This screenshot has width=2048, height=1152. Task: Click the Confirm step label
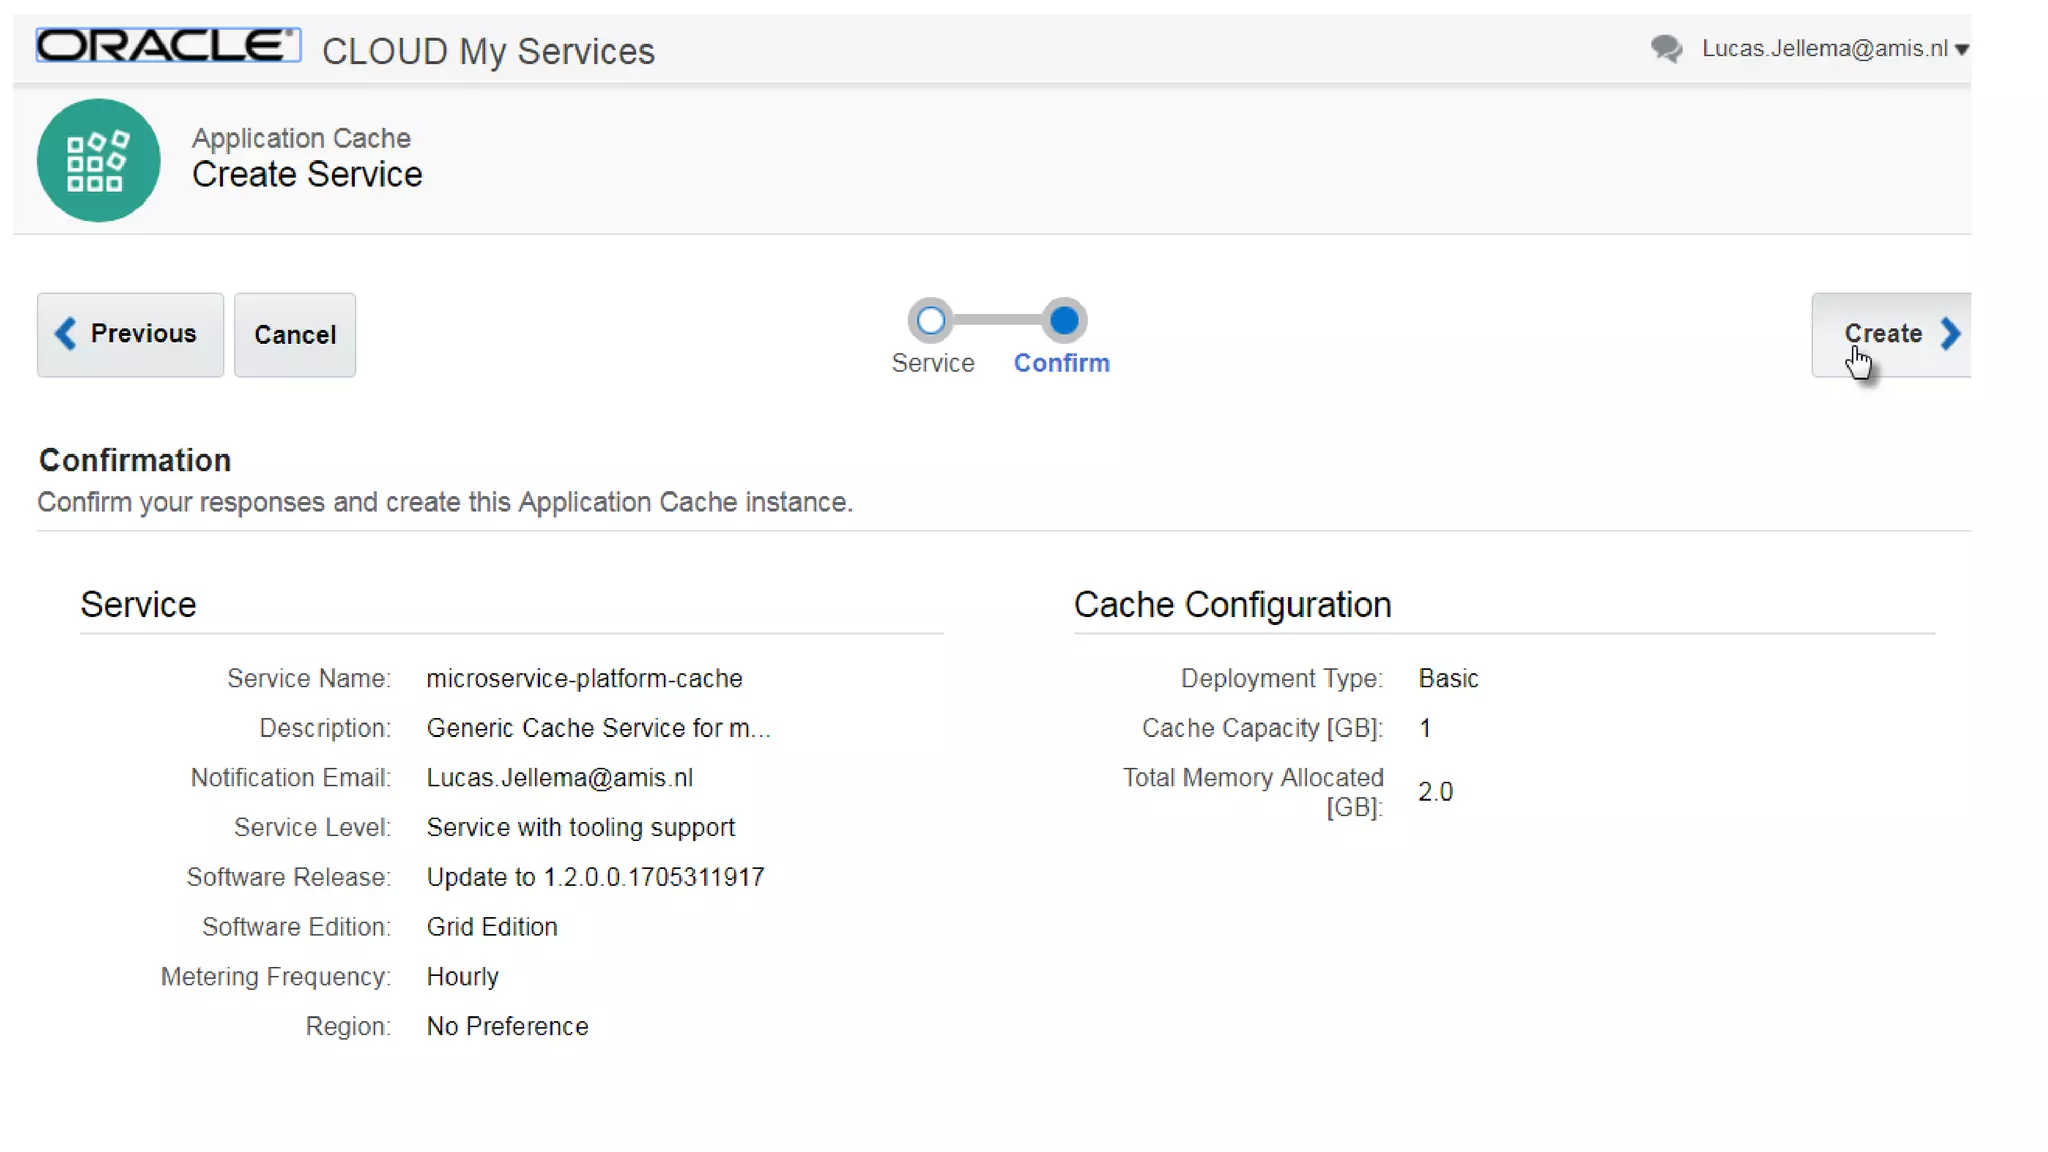coord(1061,363)
